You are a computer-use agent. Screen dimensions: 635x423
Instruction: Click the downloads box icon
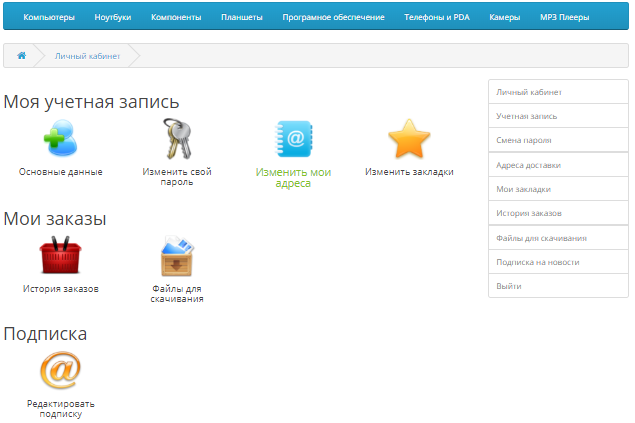click(177, 256)
